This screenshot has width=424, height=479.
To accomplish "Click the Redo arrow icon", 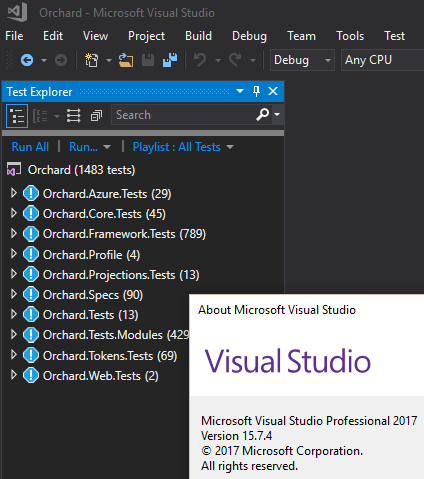I will pos(235,60).
